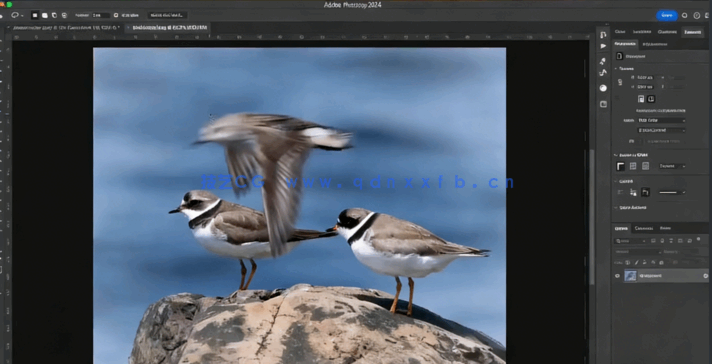This screenshot has height=364, width=712.
Task: Switch to the Gradients panel tab
Action: 667,32
